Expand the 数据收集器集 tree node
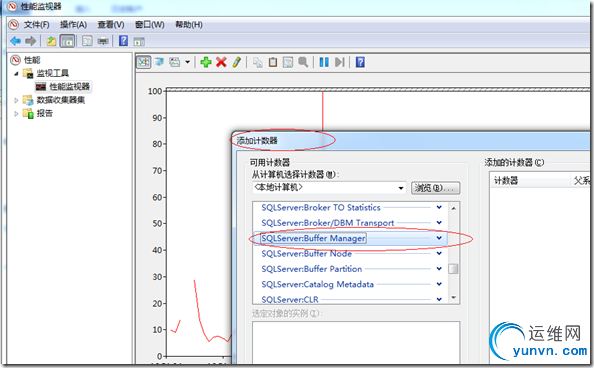Viewport: 594px width, 368px height. coord(16,100)
